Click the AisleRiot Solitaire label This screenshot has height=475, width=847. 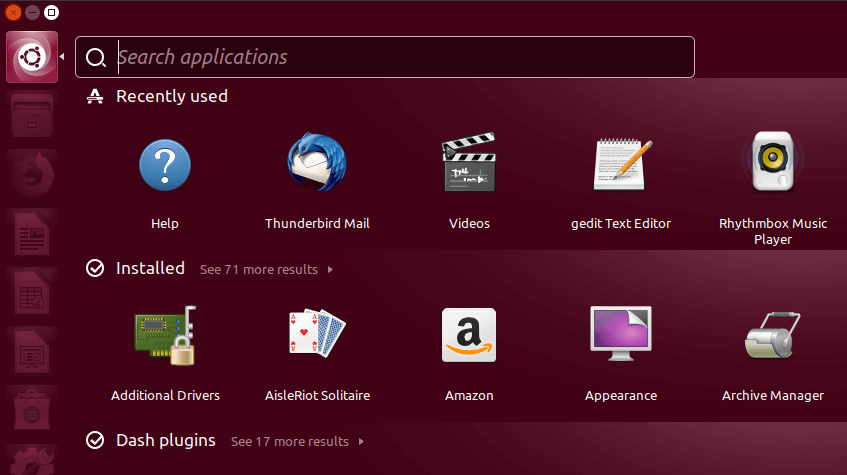tap(317, 396)
